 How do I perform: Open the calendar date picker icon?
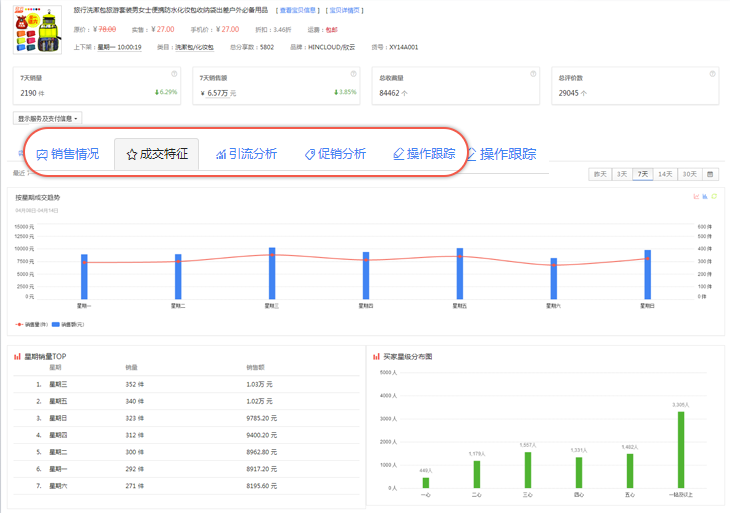711,174
